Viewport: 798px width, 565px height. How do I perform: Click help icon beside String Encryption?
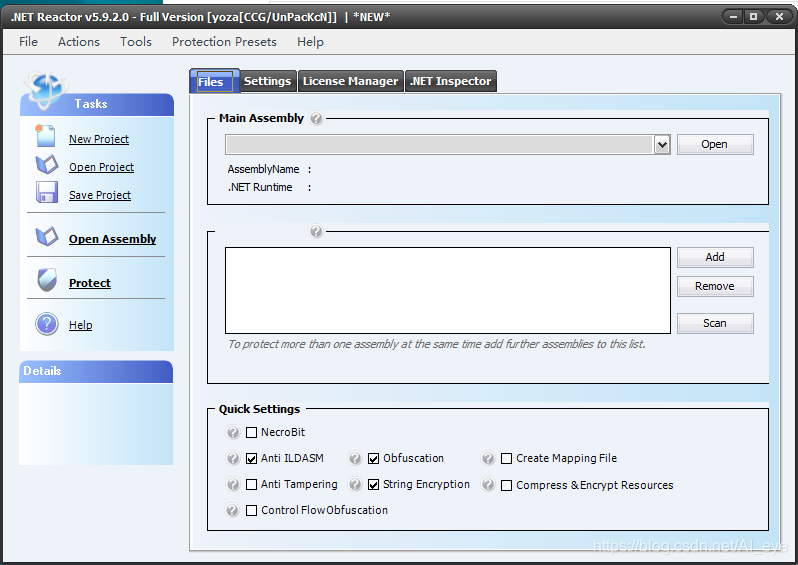click(x=355, y=484)
